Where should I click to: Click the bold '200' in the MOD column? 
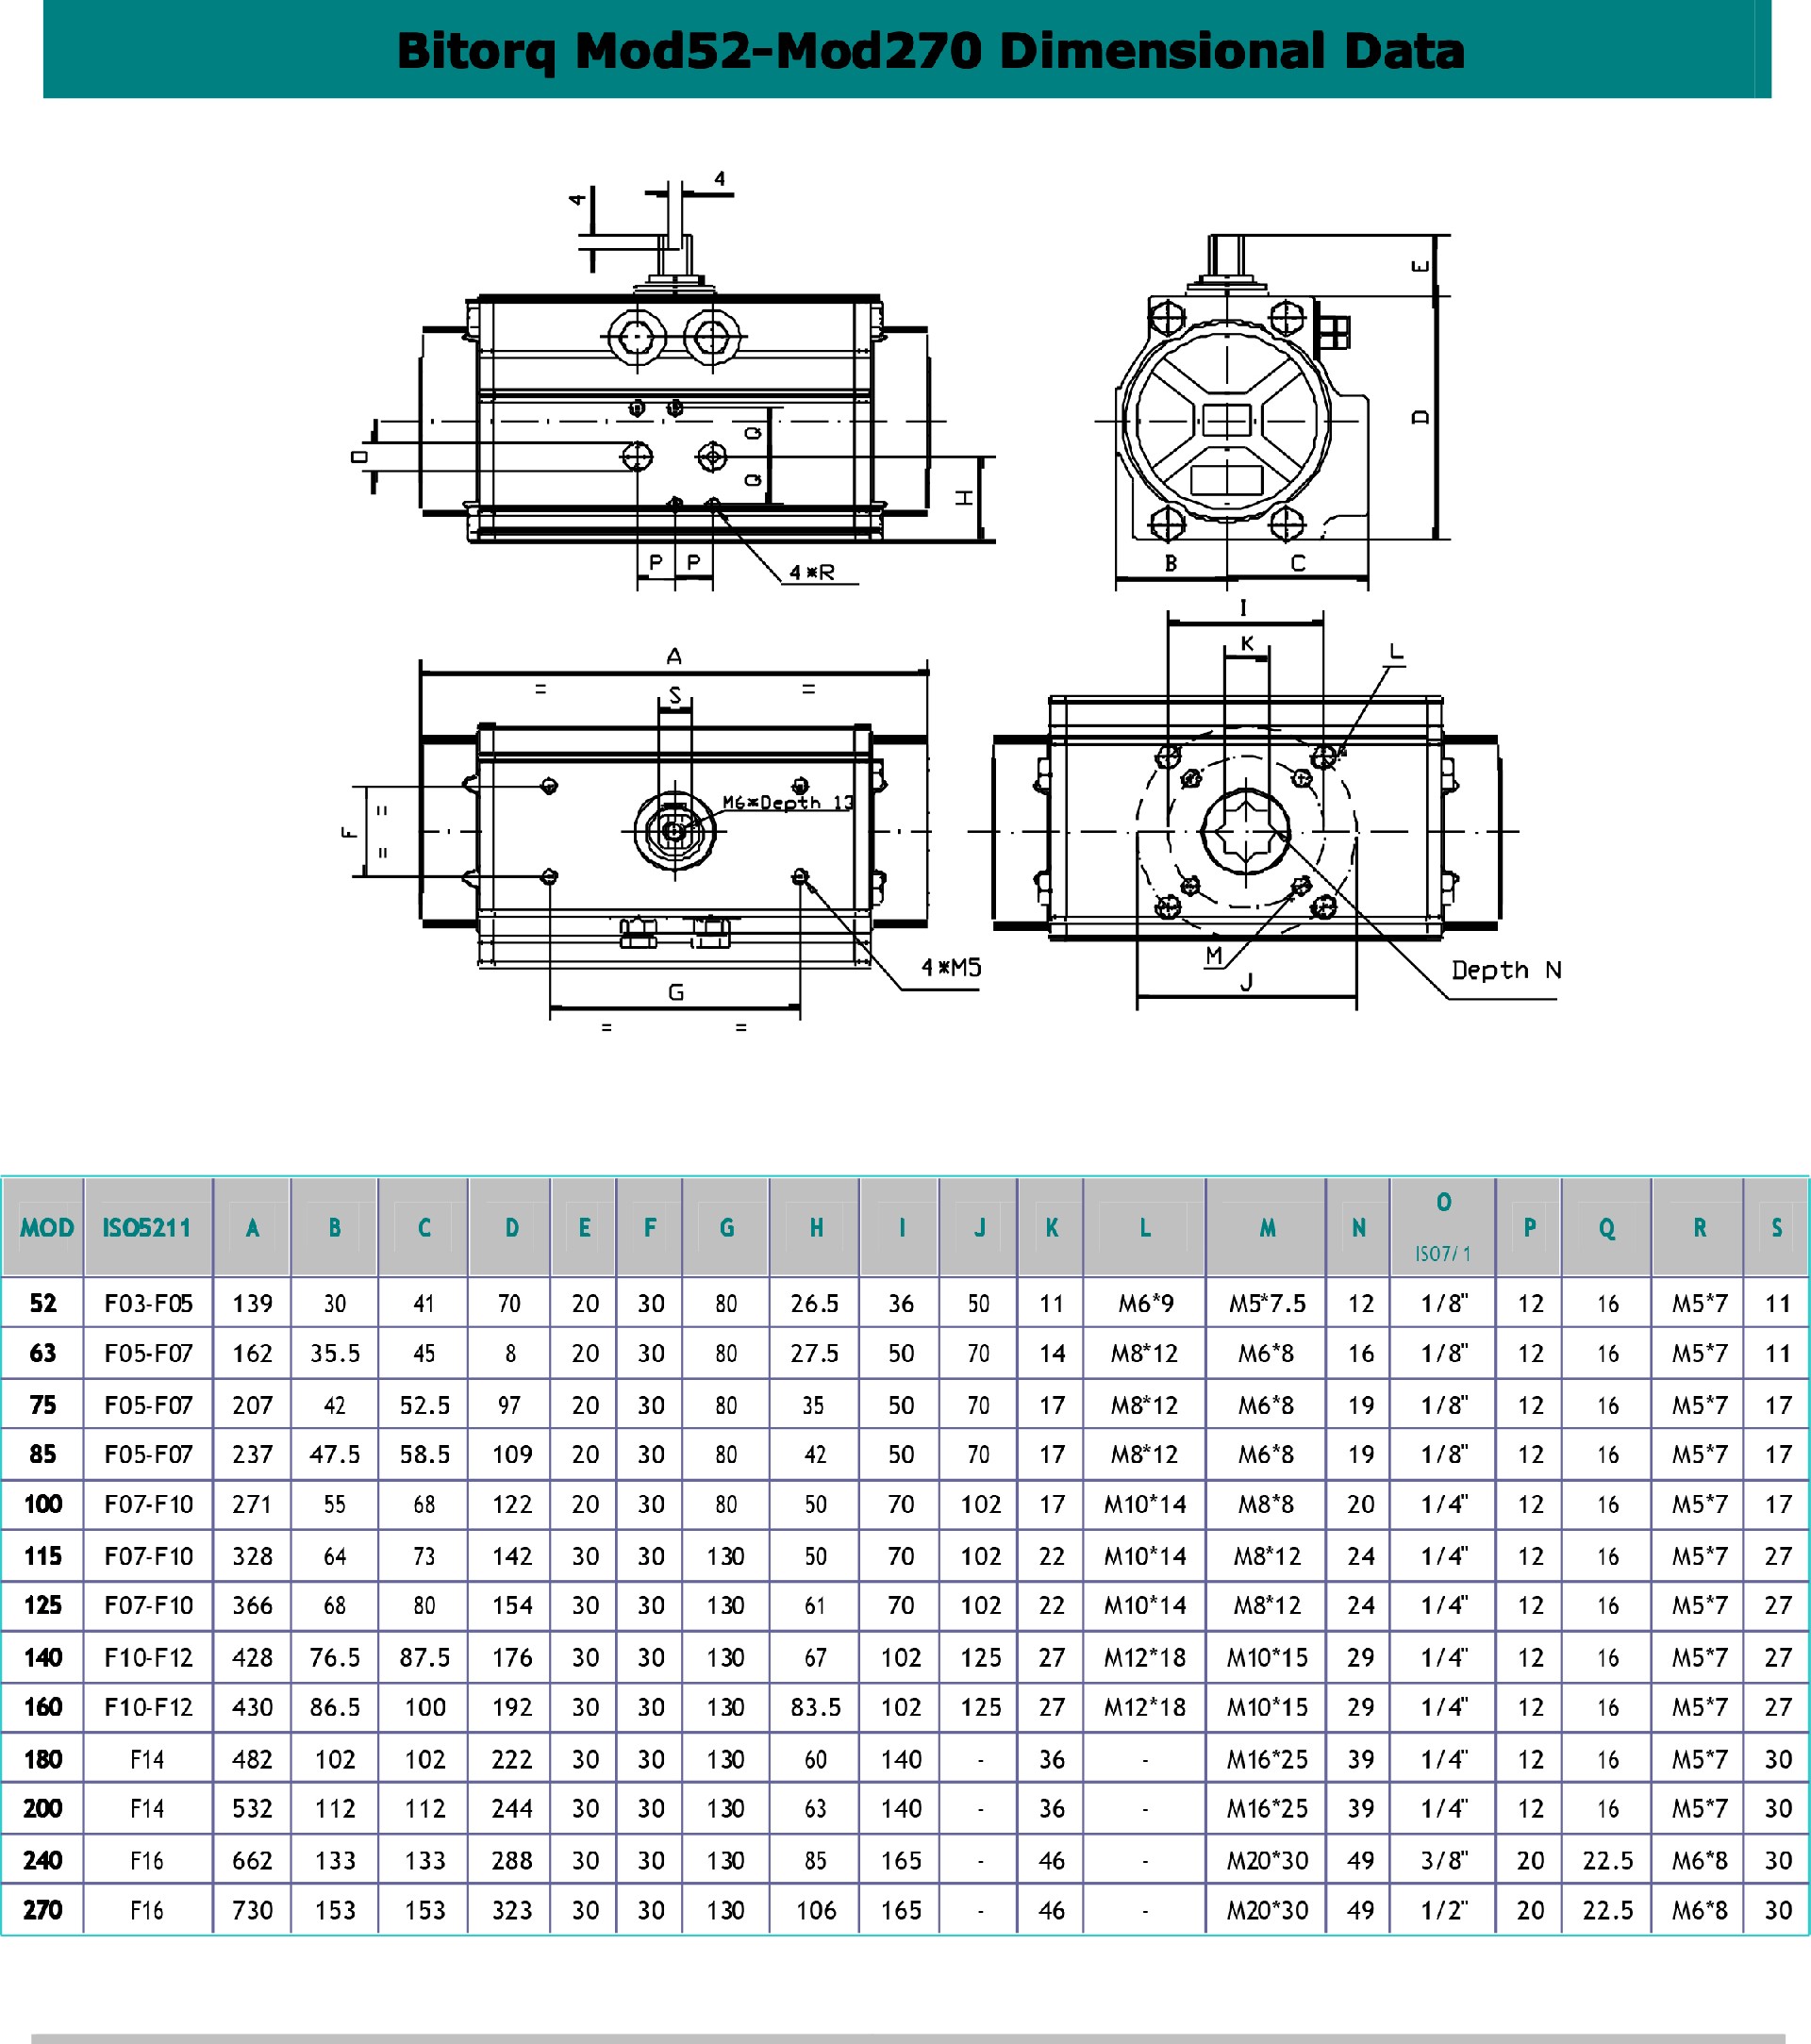pyautogui.click(x=43, y=1809)
